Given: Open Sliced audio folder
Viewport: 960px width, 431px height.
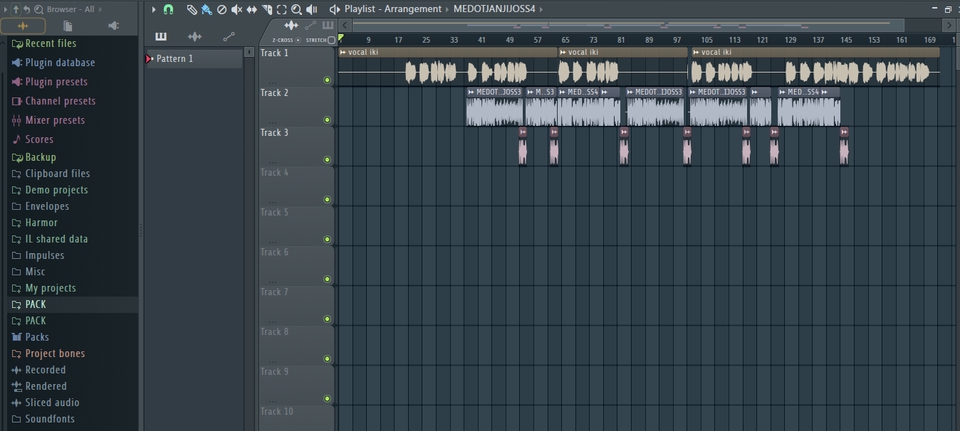Looking at the screenshot, I should 45,402.
